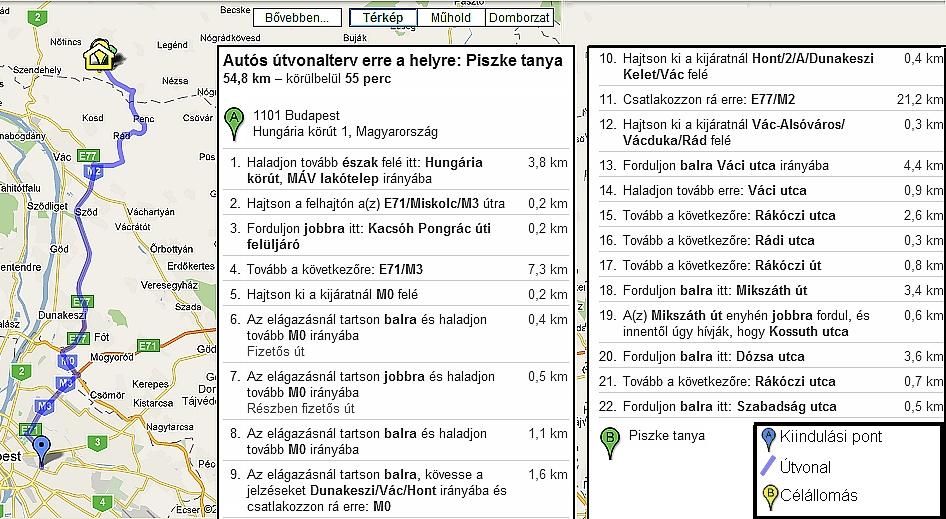Select step 13 turn left Váci utca

tap(770, 165)
